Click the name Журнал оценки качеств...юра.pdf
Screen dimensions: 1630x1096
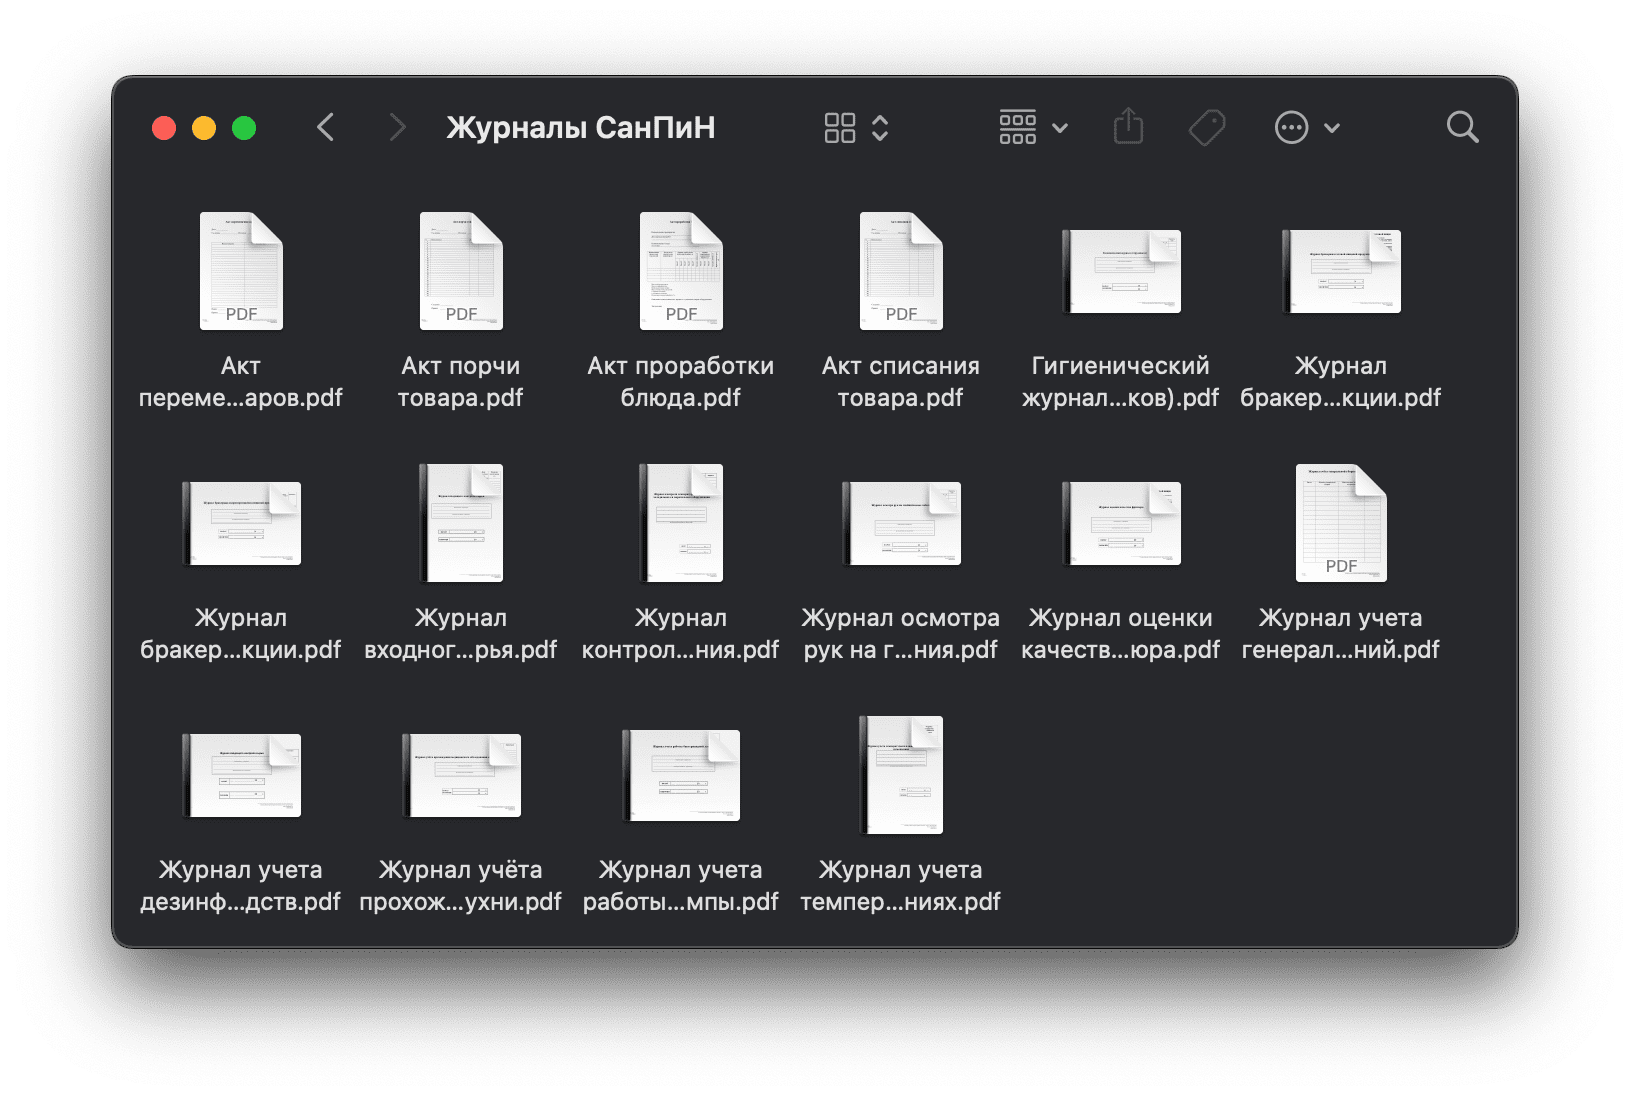(1121, 634)
